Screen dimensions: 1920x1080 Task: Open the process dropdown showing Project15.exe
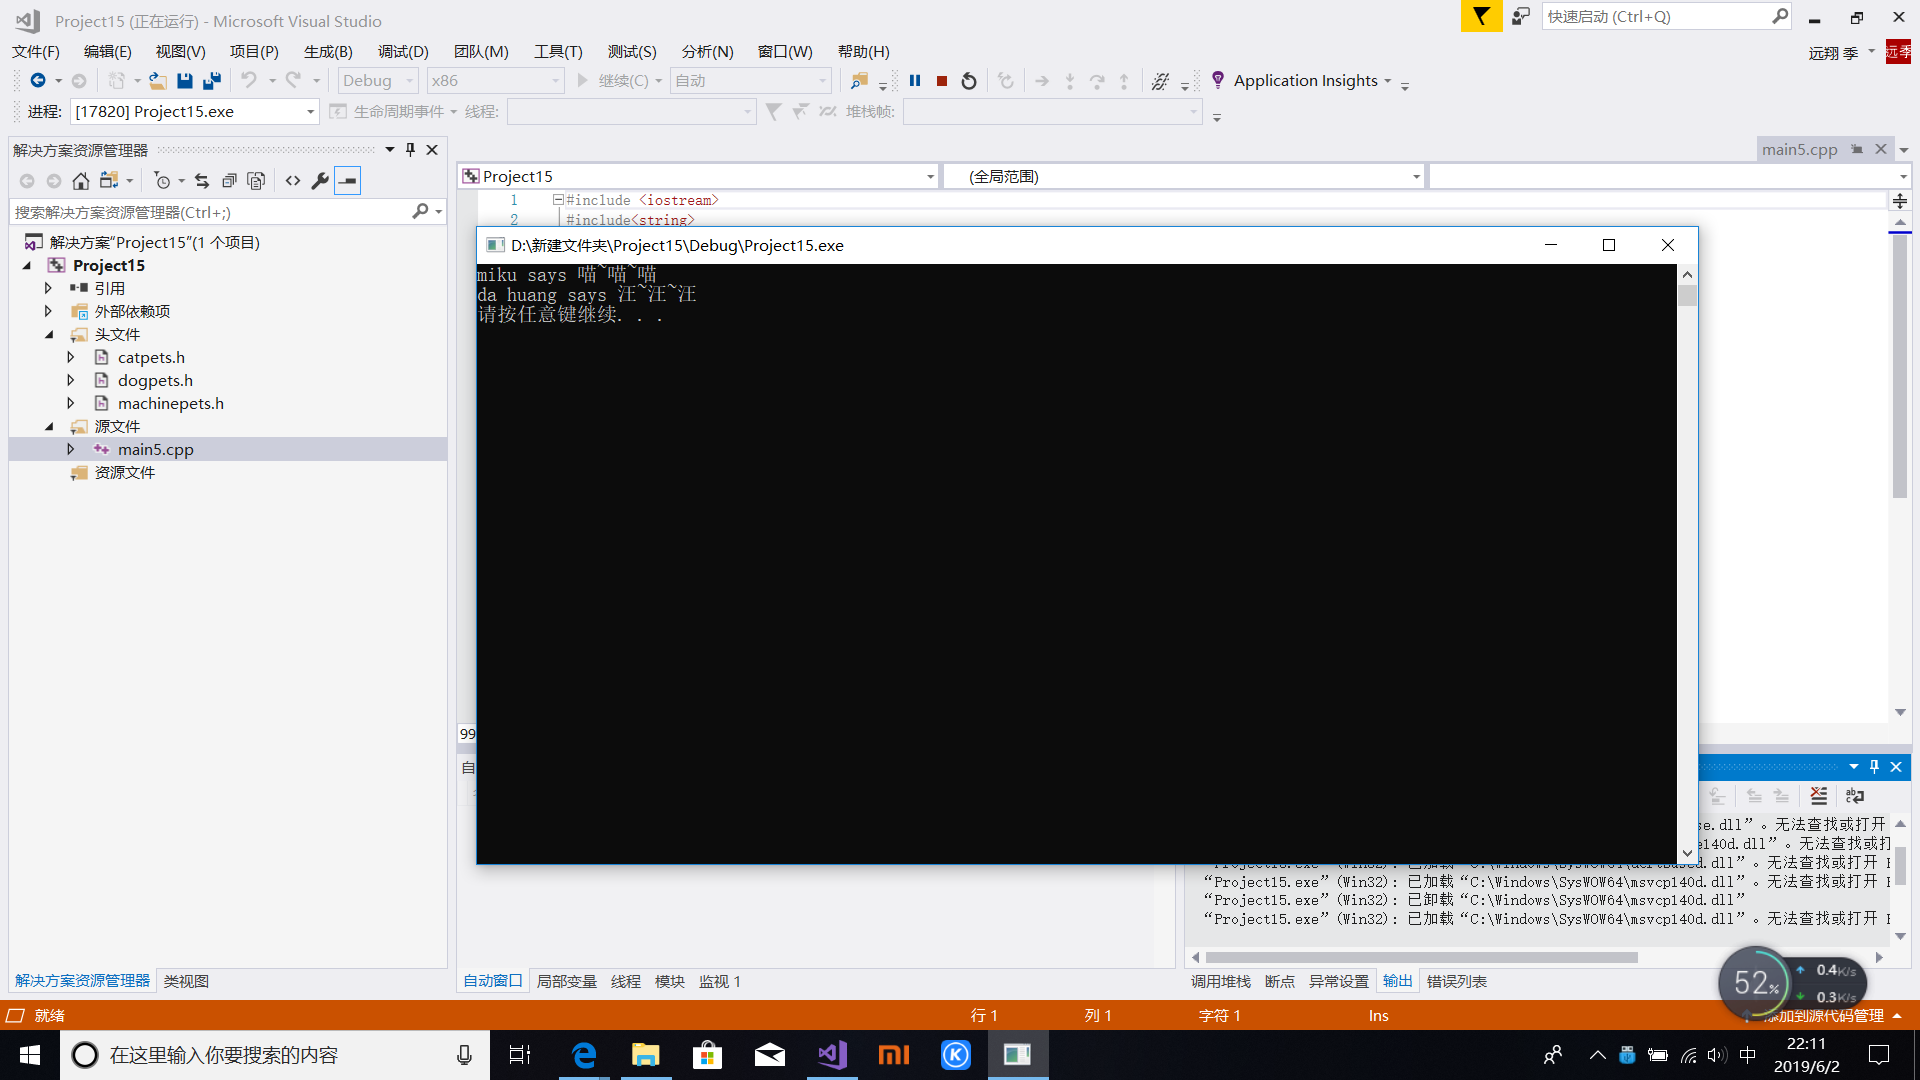pyautogui.click(x=310, y=112)
